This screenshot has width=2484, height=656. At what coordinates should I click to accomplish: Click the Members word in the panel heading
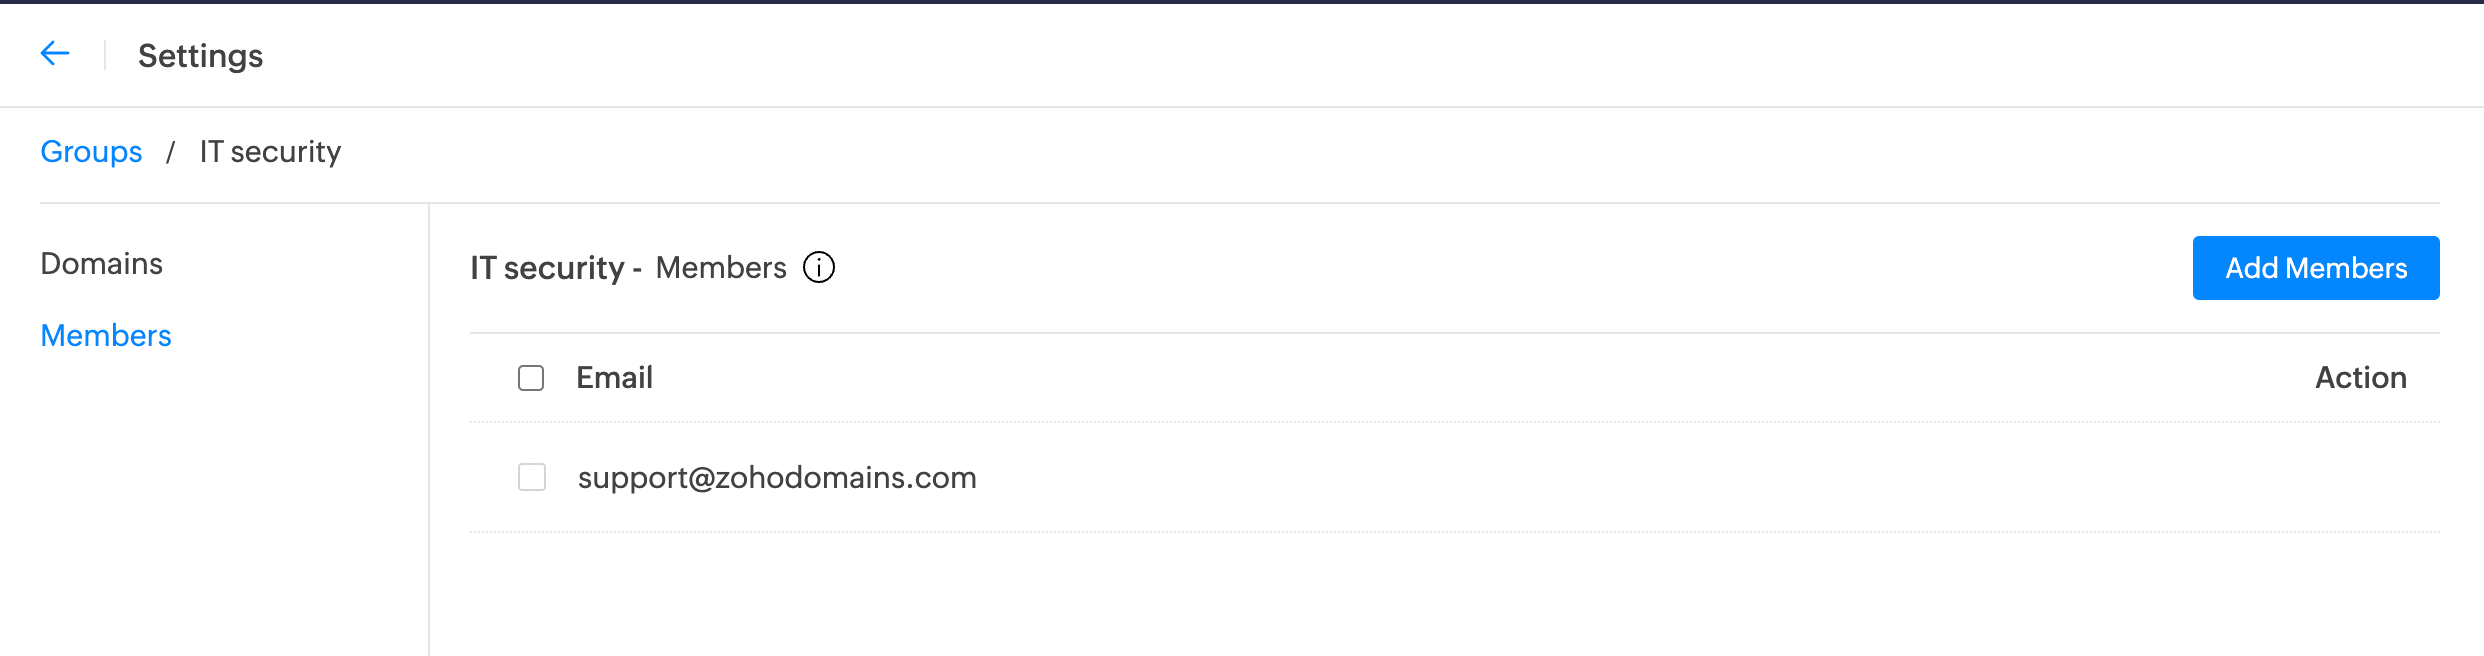pos(721,268)
